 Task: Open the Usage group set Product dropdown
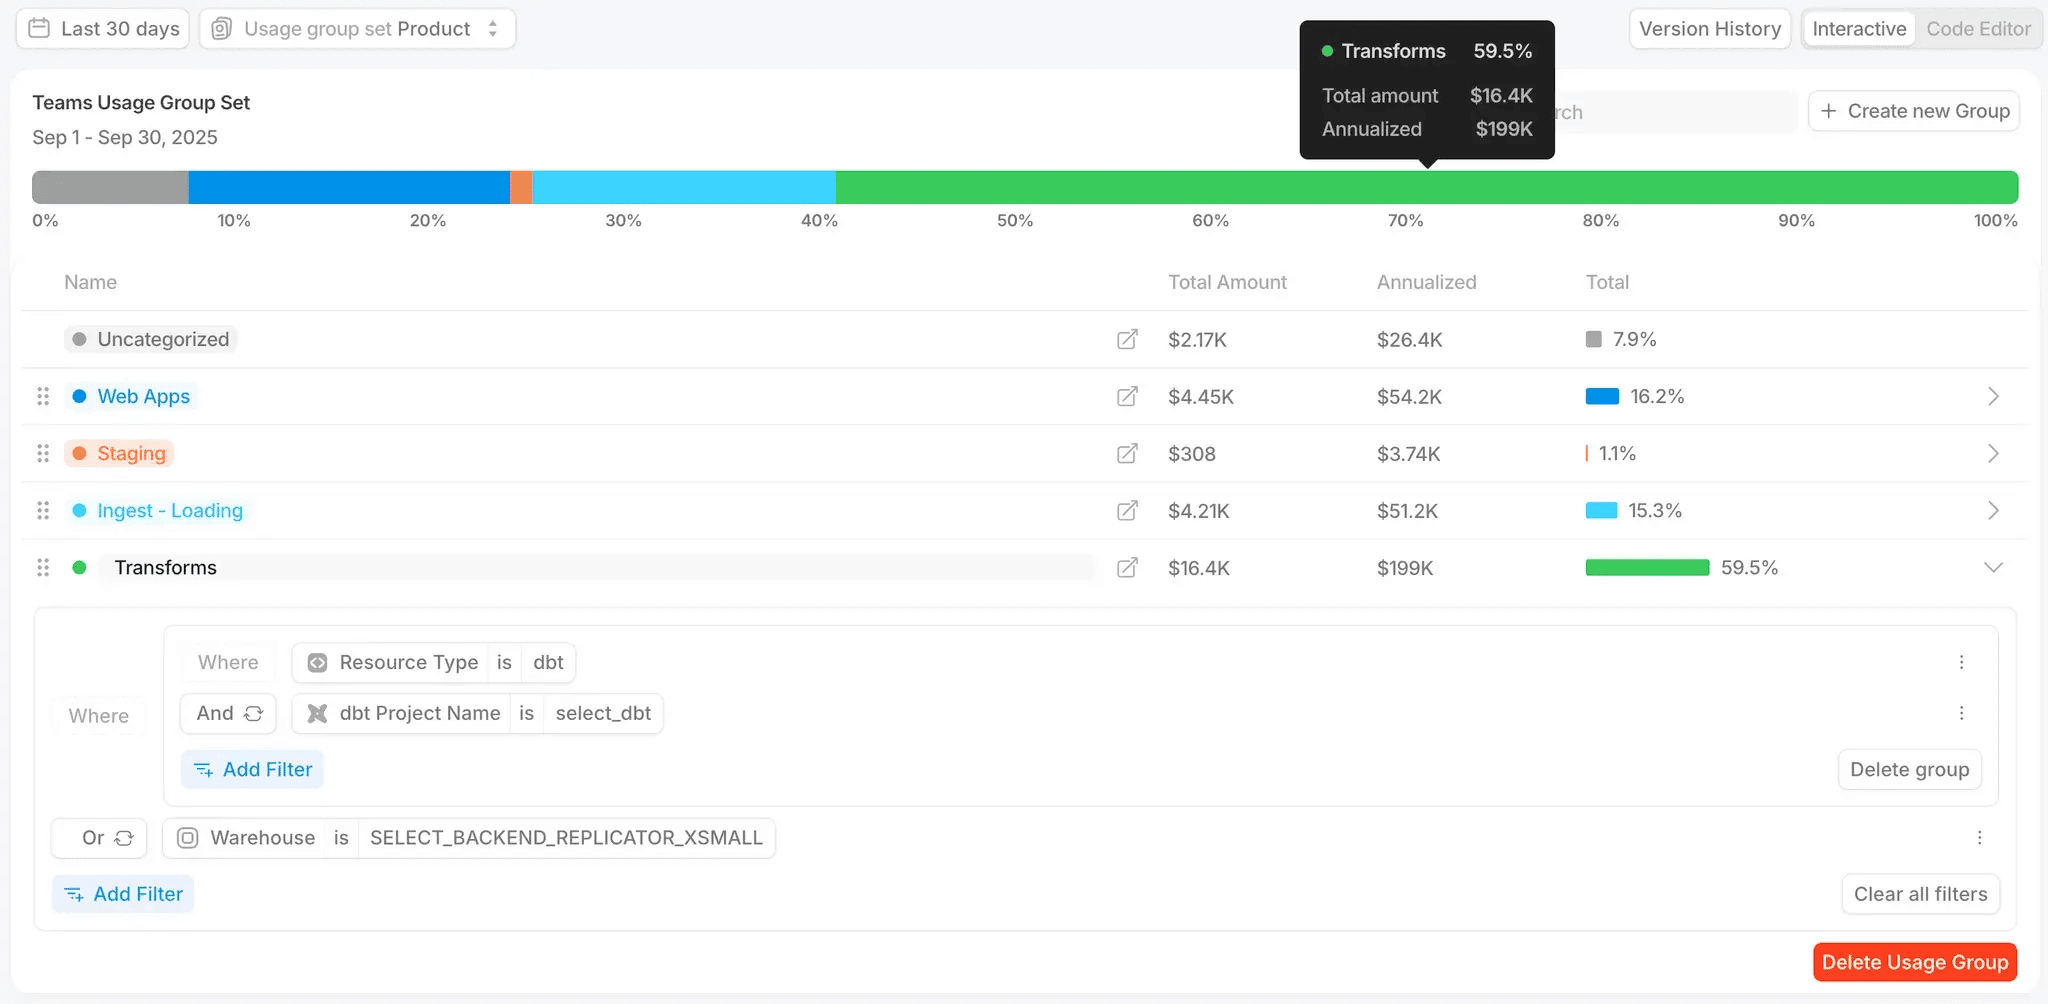tap(357, 29)
